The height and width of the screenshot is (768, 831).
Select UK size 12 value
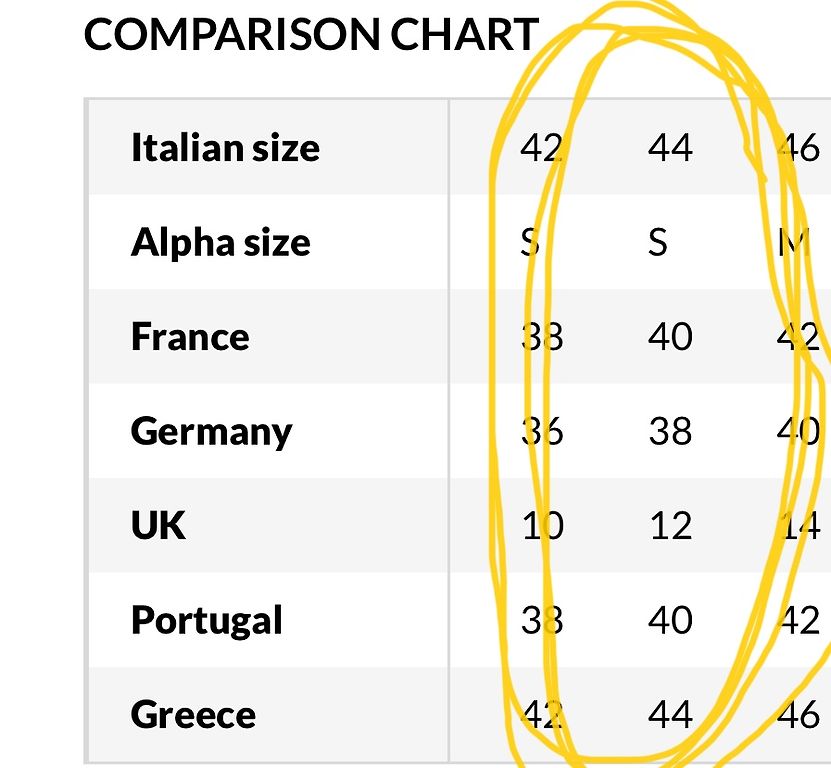pos(671,526)
